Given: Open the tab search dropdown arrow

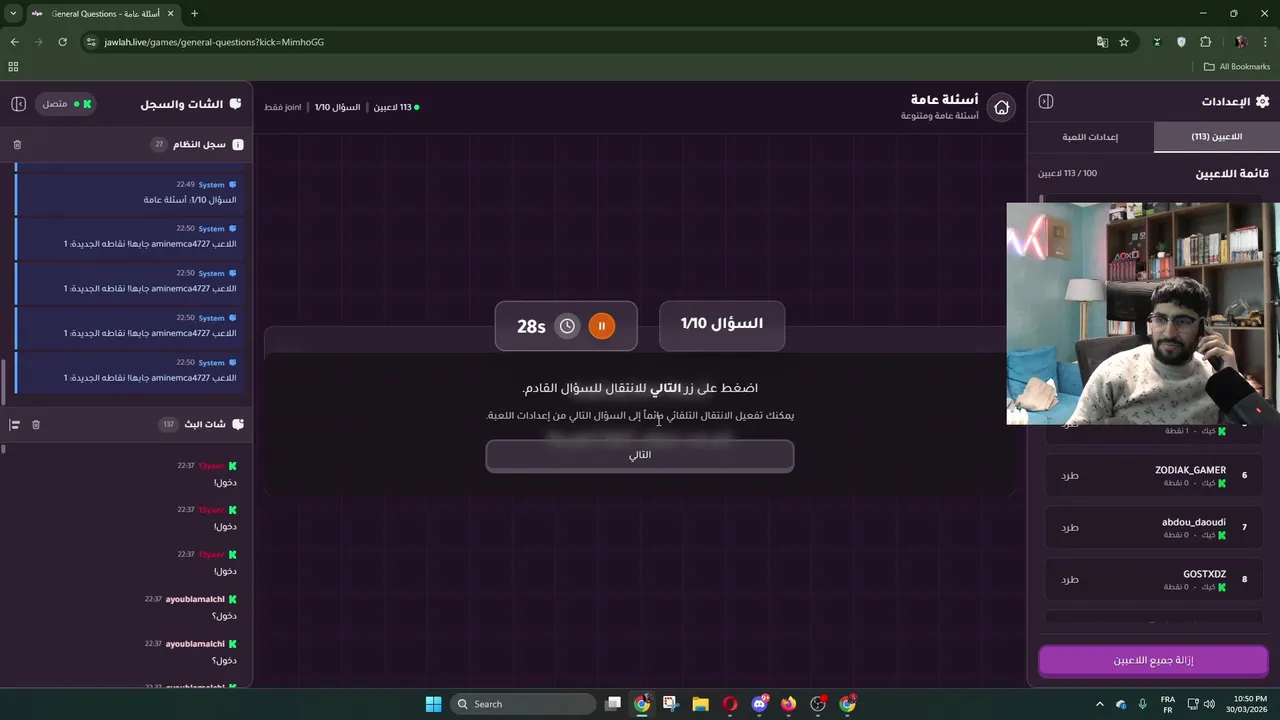Looking at the screenshot, I should pos(12,14).
